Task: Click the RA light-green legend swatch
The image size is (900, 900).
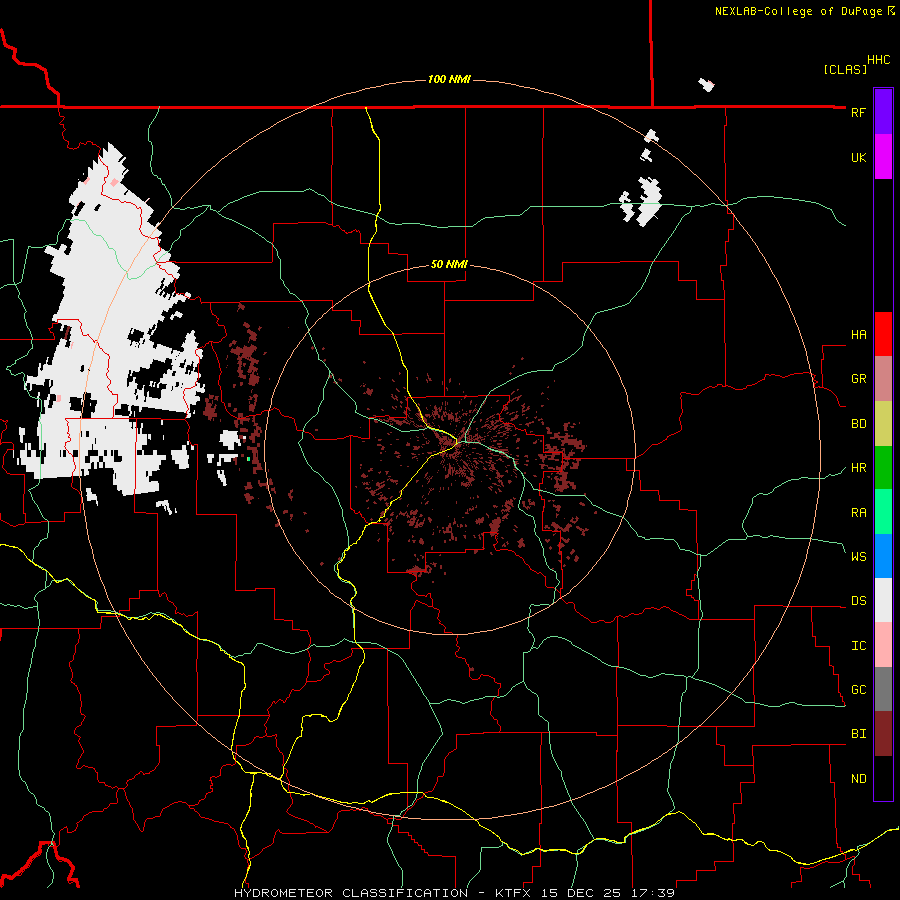Action: click(x=883, y=512)
